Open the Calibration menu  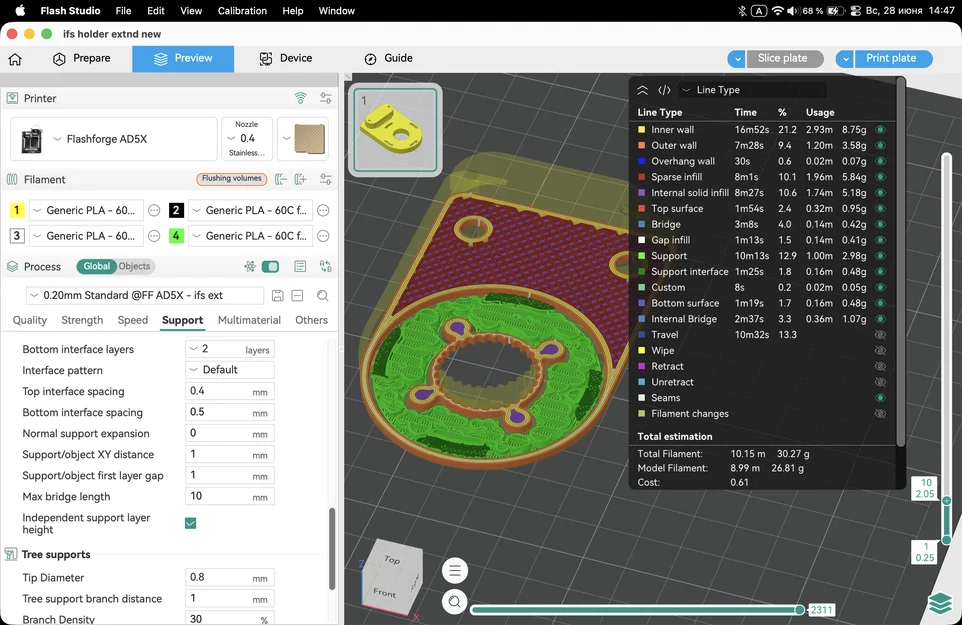242,11
